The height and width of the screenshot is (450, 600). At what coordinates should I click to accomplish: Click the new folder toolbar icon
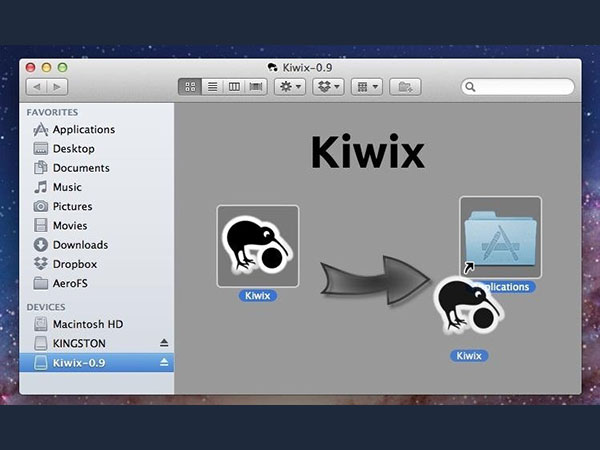coord(405,87)
